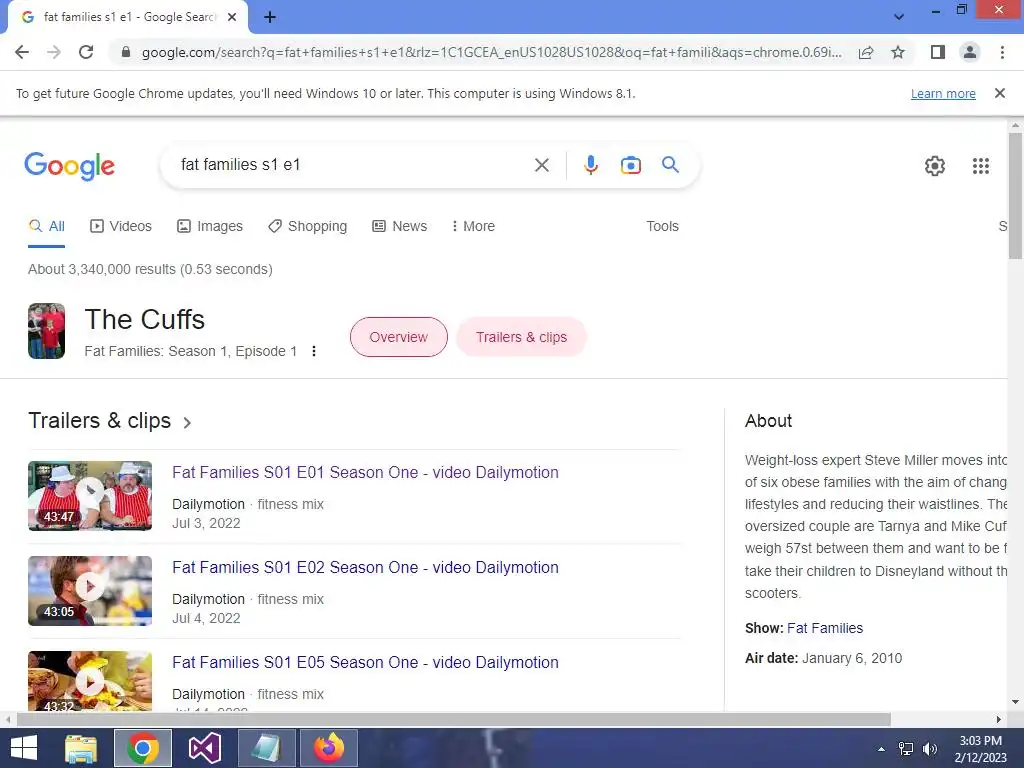Click the 'Air date: January 6, 2010' text
The width and height of the screenshot is (1024, 768).
tap(824, 658)
